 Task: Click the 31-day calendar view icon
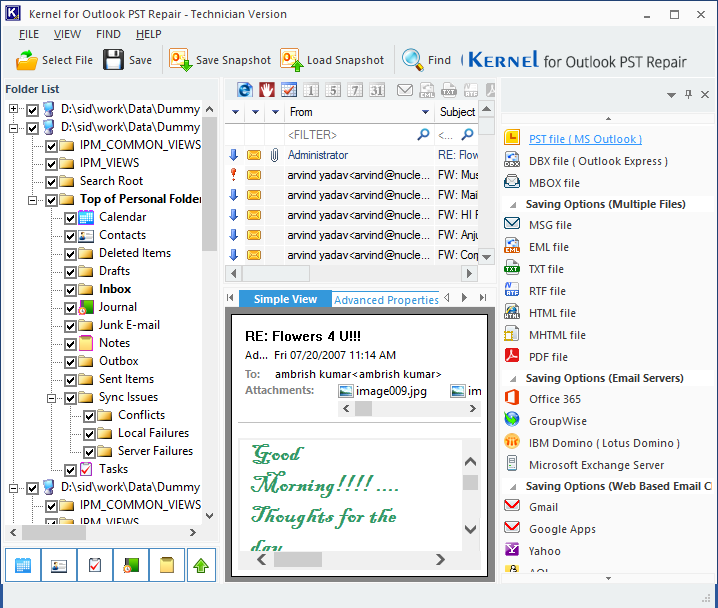(x=377, y=90)
